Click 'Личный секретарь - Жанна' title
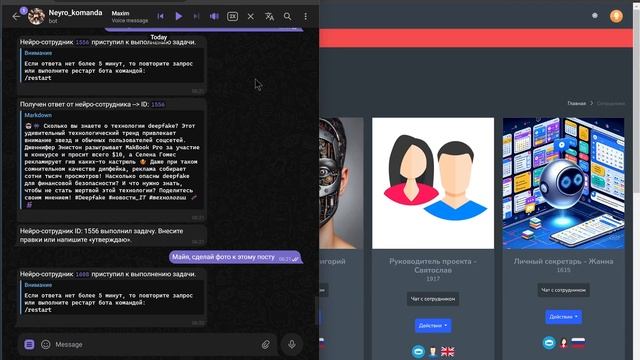The image size is (640, 360). pos(563,261)
